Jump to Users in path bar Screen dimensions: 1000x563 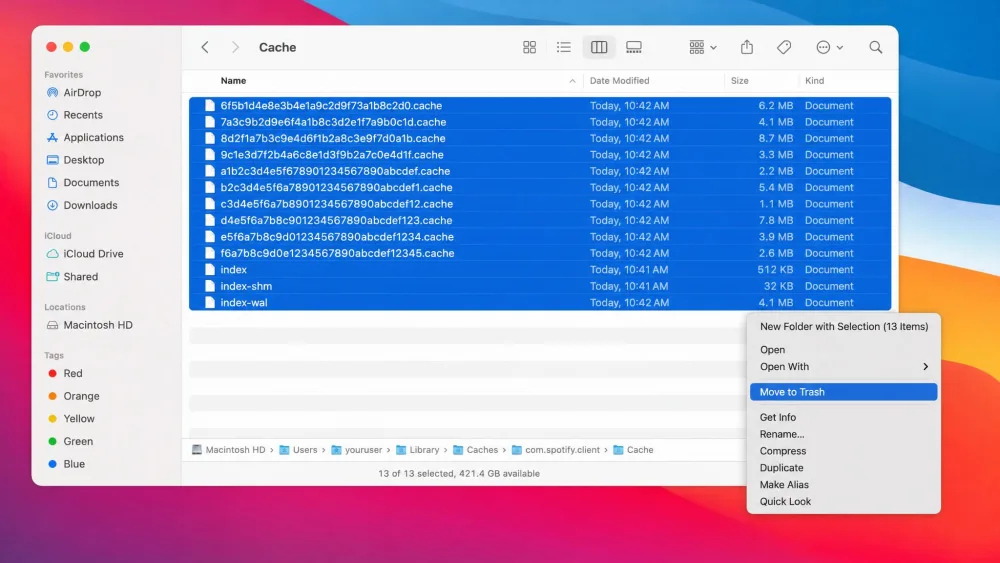point(298,450)
